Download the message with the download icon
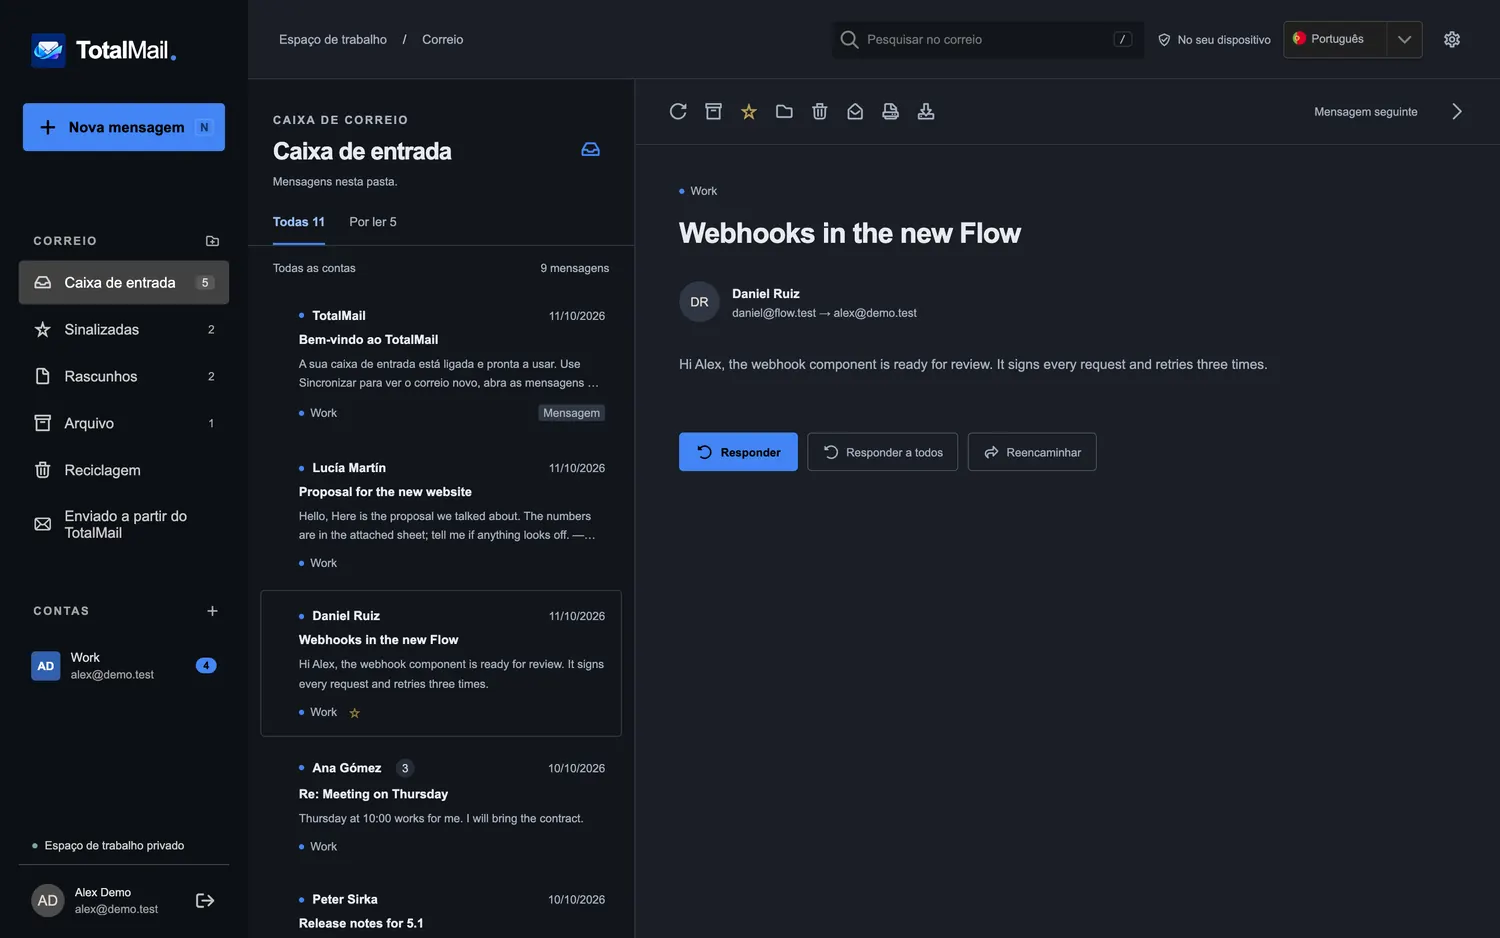Image resolution: width=1500 pixels, height=938 pixels. [926, 112]
